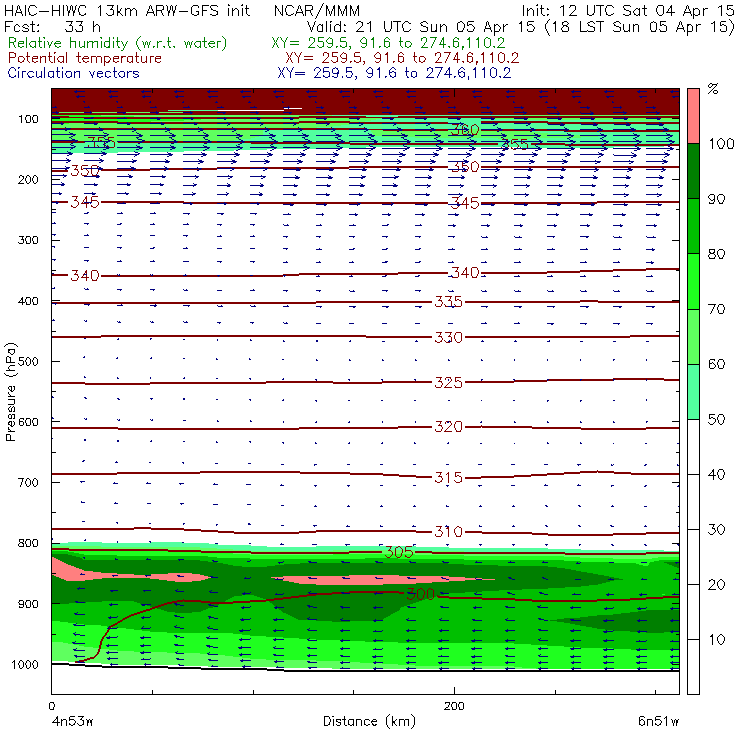Click the 'Distance (km)' axis title

click(370, 721)
